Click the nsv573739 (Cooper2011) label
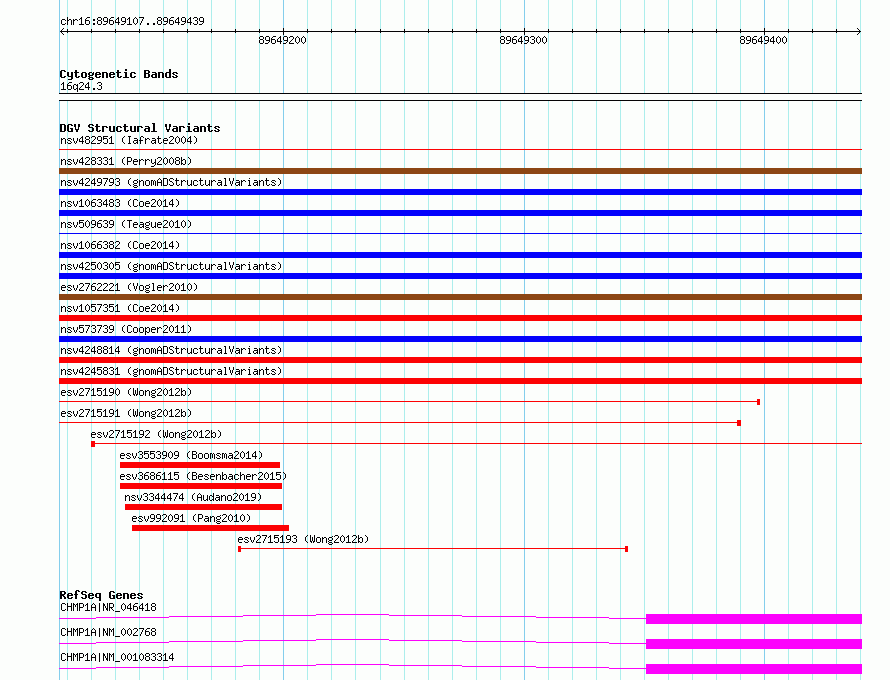 pos(126,329)
